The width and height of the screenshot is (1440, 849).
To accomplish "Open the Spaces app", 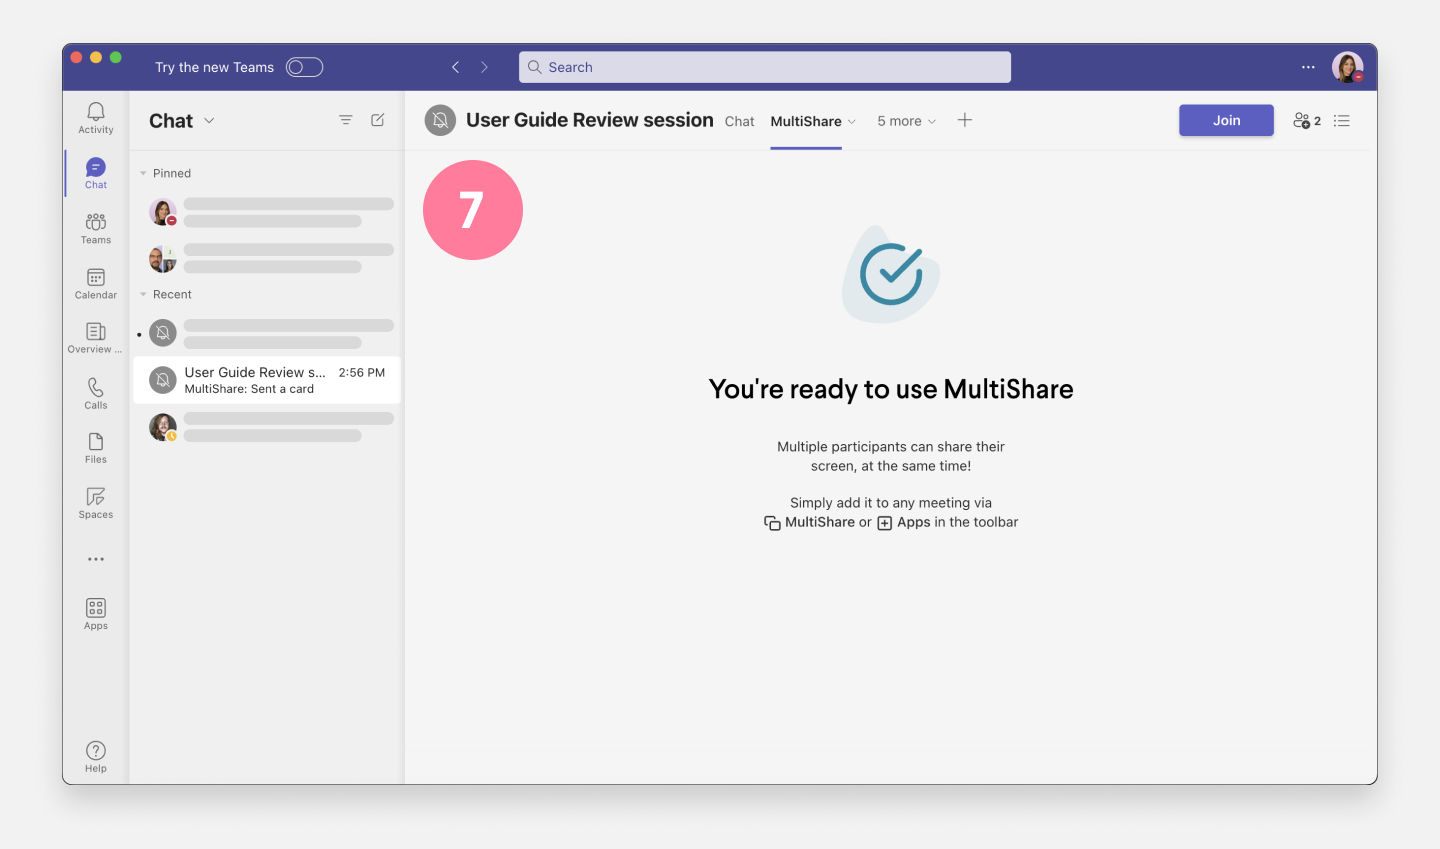I will pos(95,501).
